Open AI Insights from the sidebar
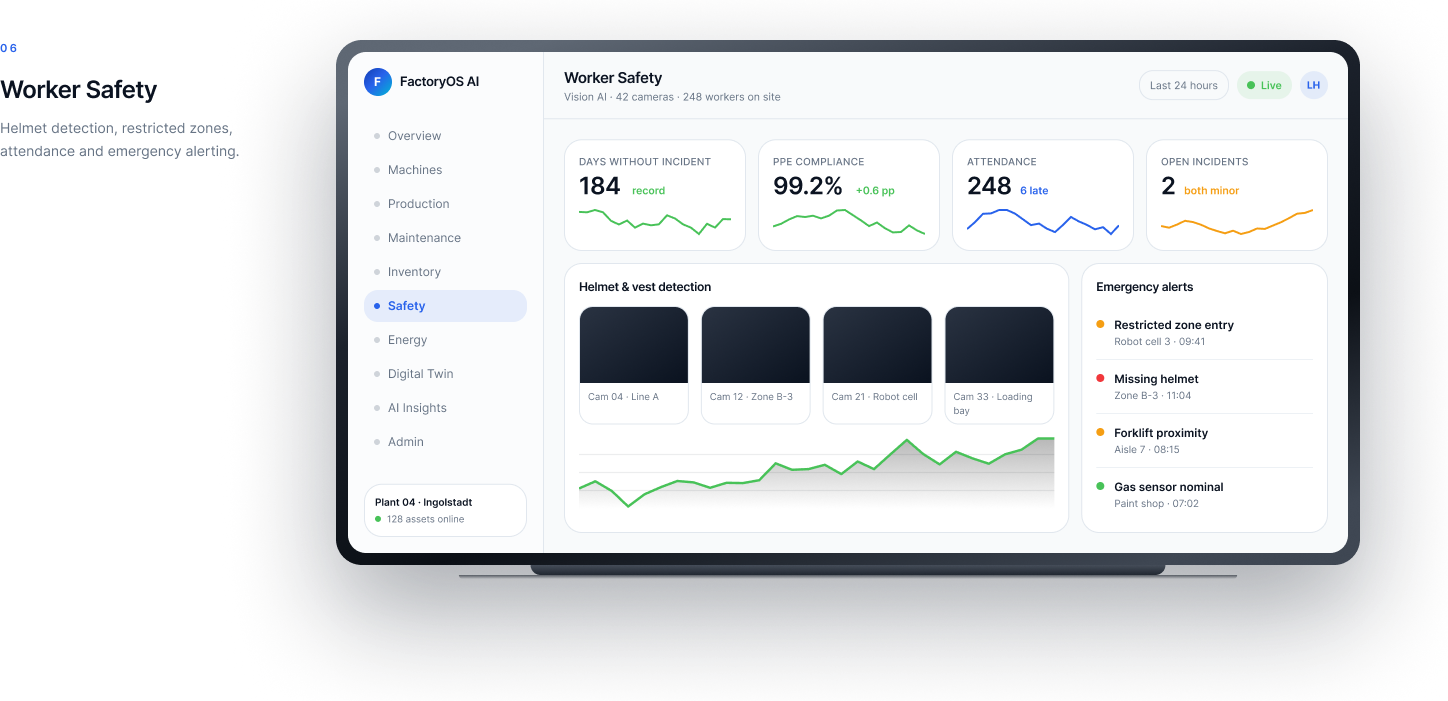Image resolution: width=1448 pixels, height=701 pixels. pyautogui.click(x=445, y=408)
